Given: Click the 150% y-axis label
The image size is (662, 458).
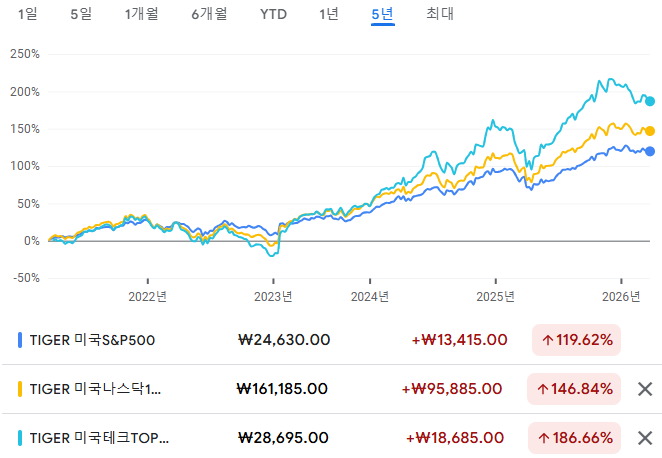Looking at the screenshot, I should coord(25,129).
